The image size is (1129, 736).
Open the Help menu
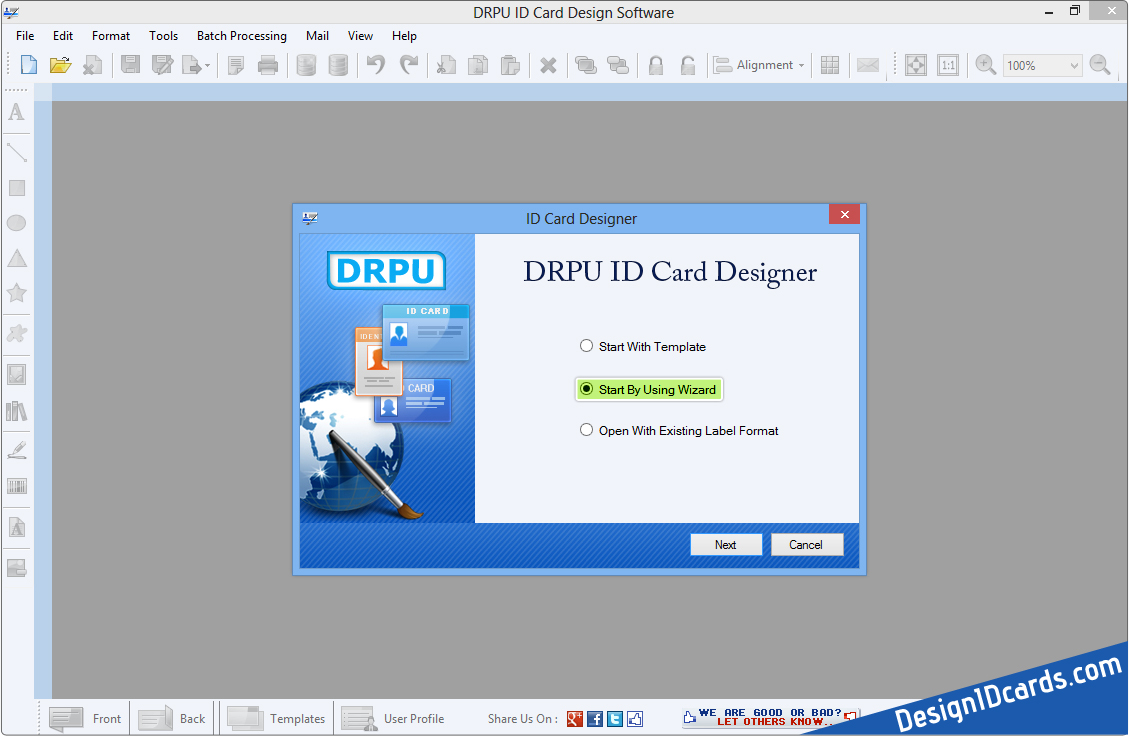[x=405, y=36]
